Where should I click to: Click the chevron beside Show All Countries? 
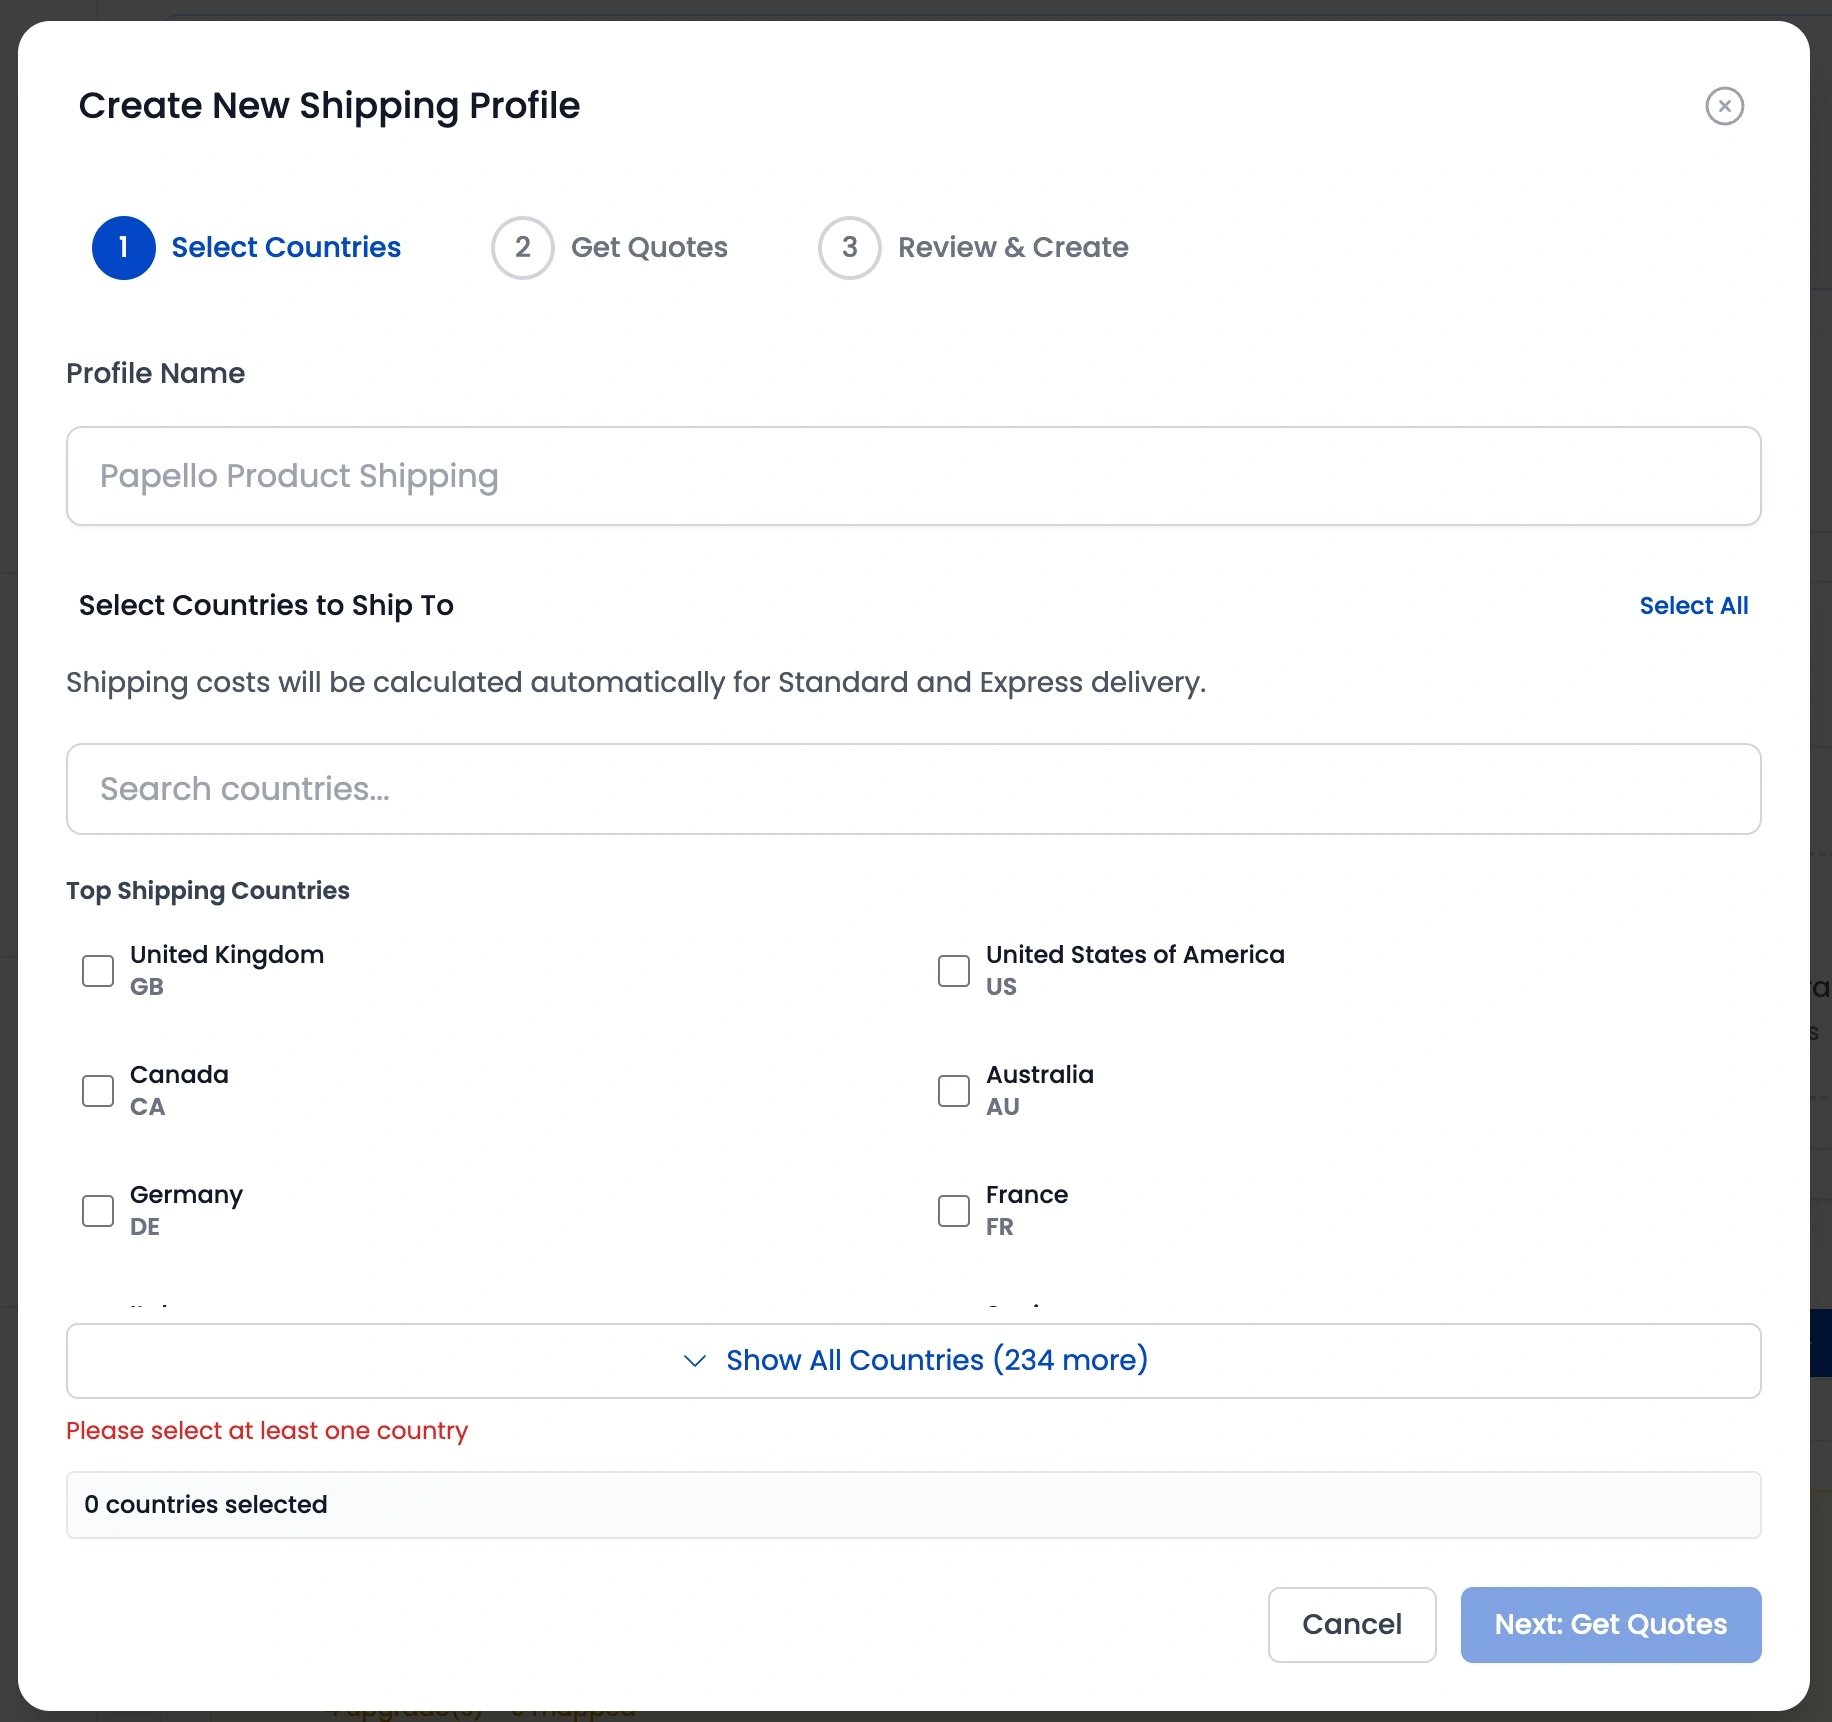point(695,1360)
